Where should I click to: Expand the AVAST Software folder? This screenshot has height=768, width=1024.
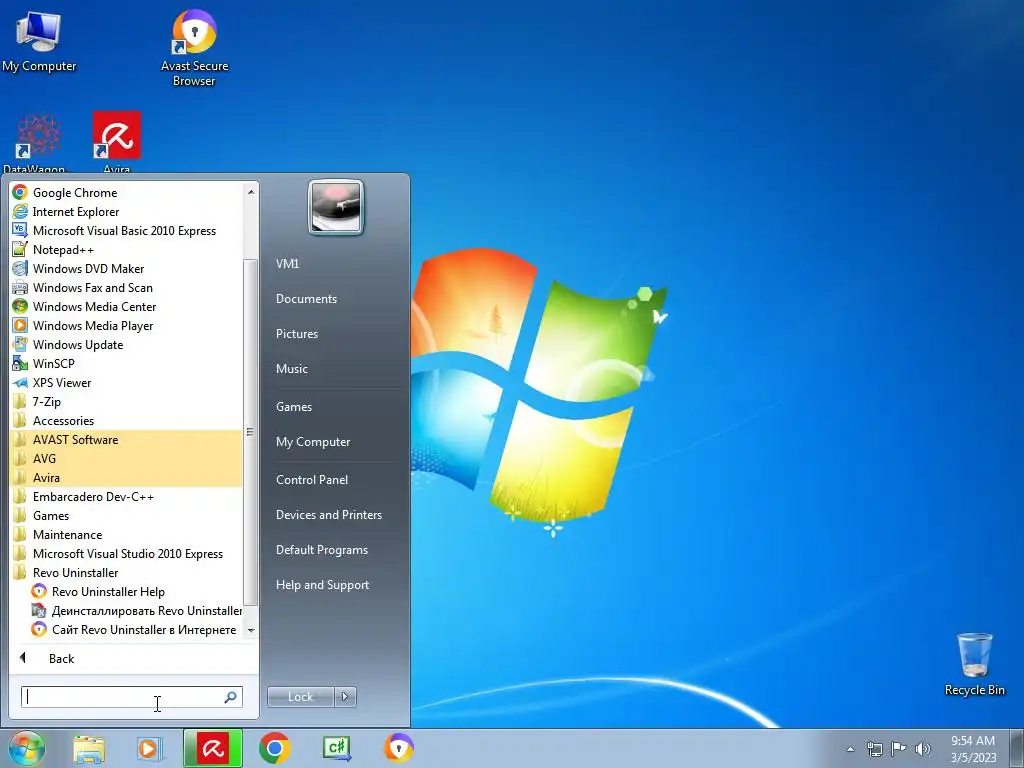pos(127,440)
